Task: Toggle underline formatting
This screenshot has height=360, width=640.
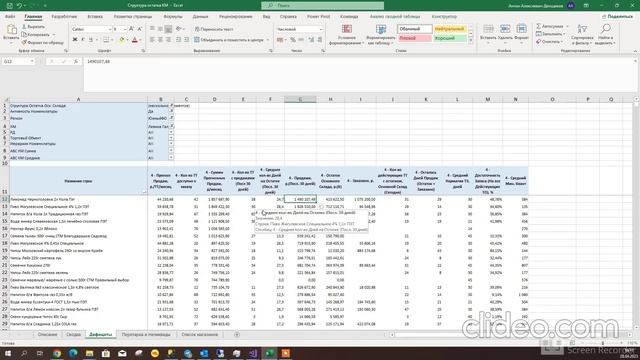Action: (x=91, y=40)
